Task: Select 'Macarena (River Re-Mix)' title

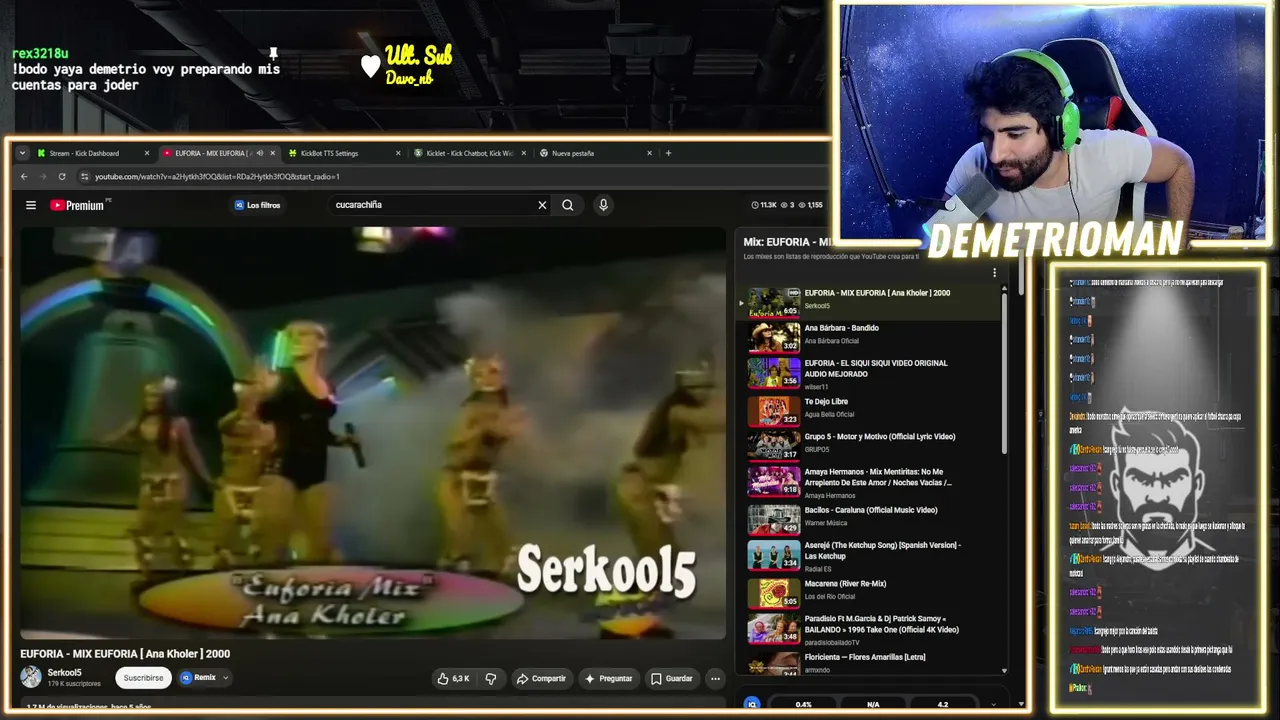Action: coord(846,584)
